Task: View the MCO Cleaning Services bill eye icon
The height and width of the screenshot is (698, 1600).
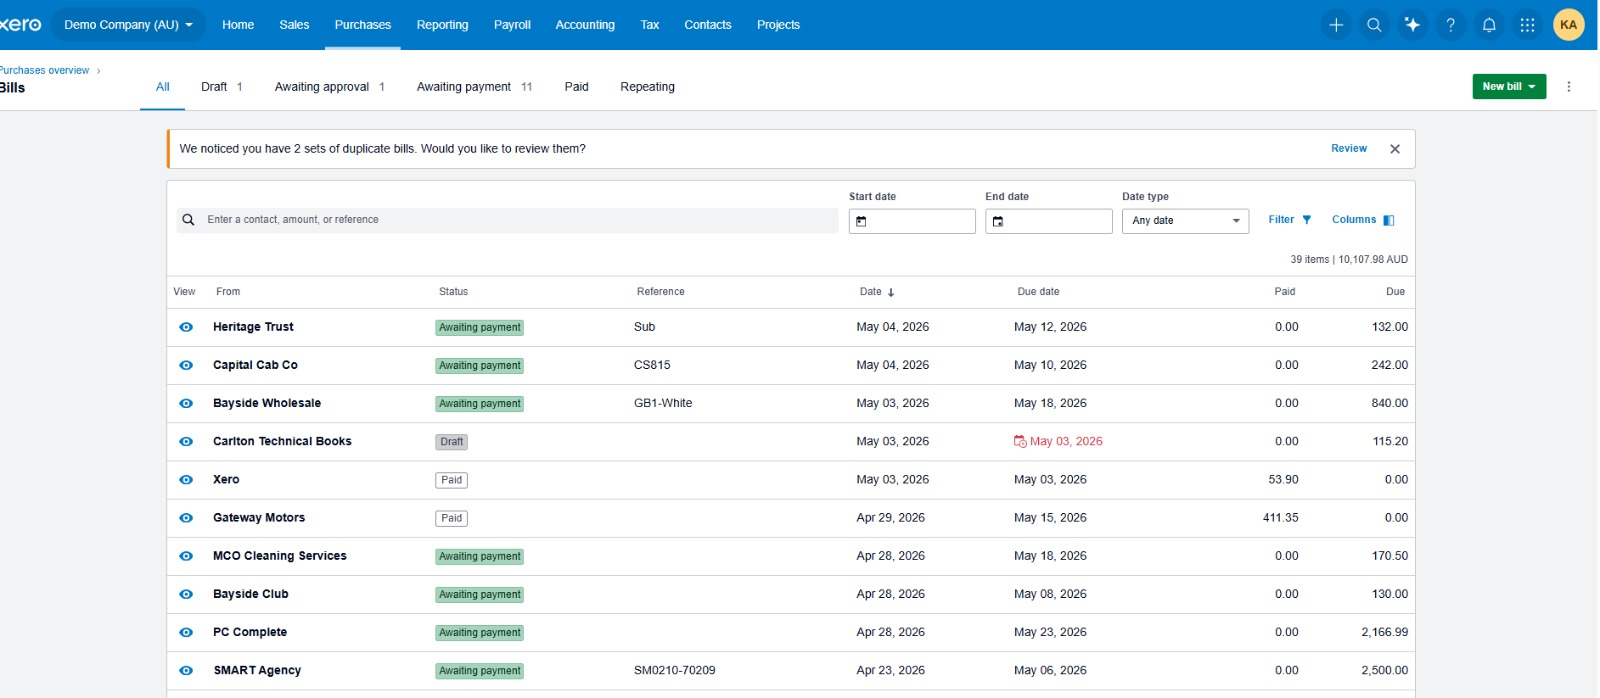Action: click(x=186, y=556)
